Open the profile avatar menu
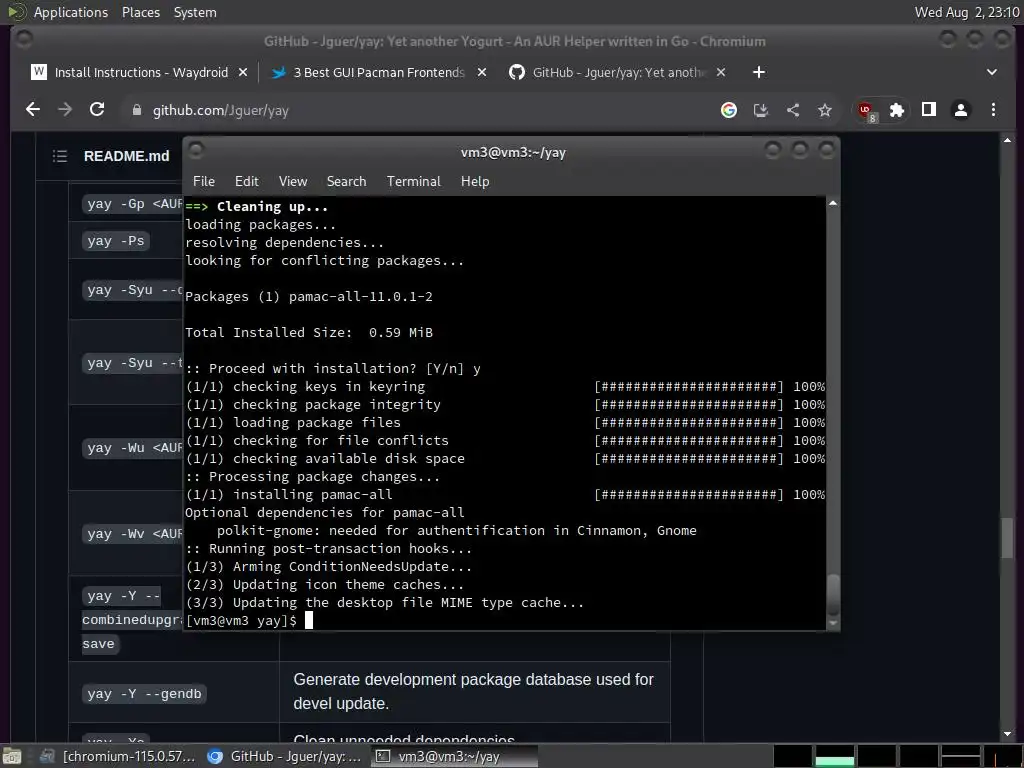This screenshot has width=1024, height=768. tap(961, 110)
